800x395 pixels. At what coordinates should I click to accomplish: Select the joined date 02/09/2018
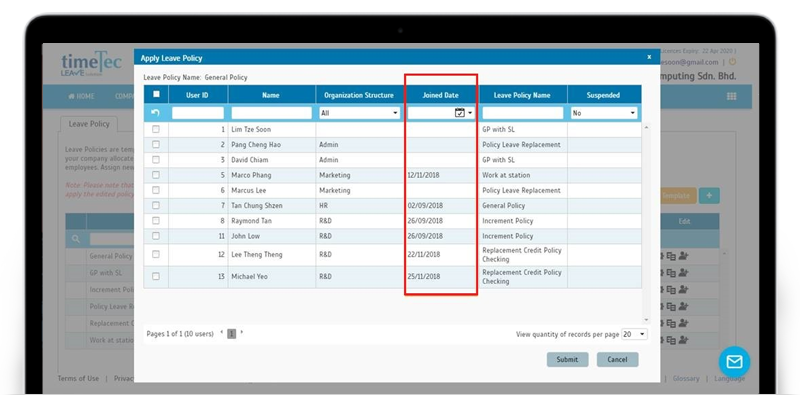[426, 206]
